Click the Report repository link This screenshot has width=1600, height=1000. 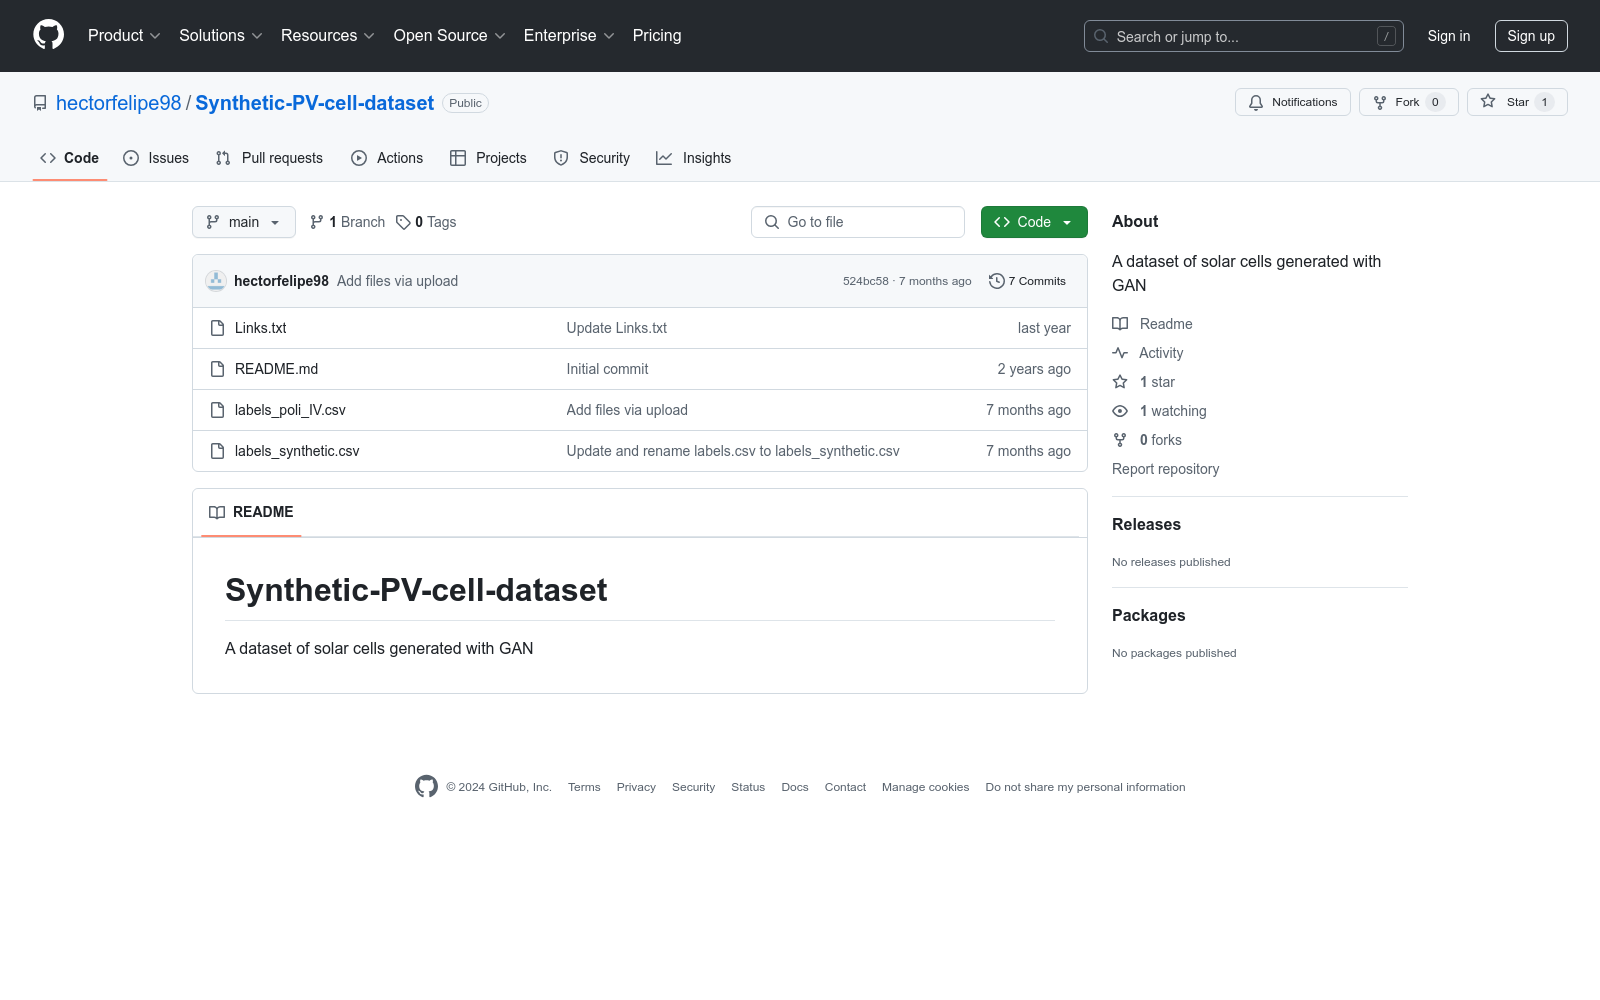point(1166,469)
